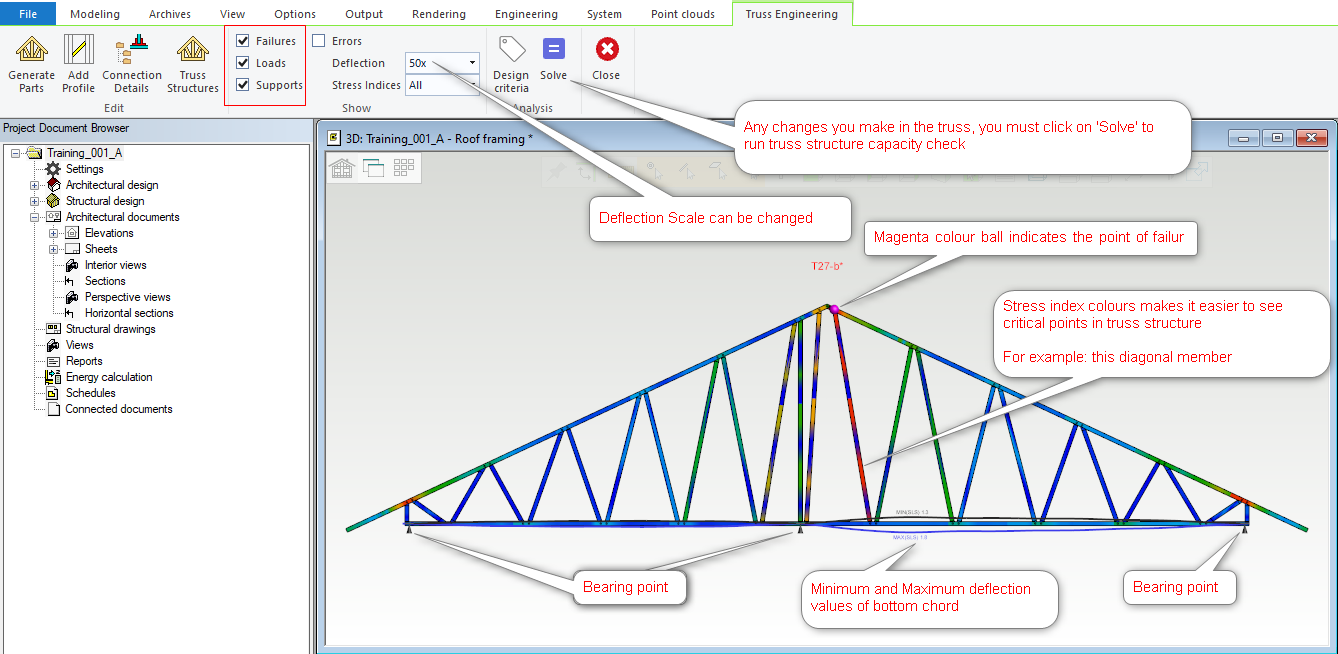Viewport: 1338px width, 654px height.
Task: Open the Point clouds tab
Action: click(681, 14)
